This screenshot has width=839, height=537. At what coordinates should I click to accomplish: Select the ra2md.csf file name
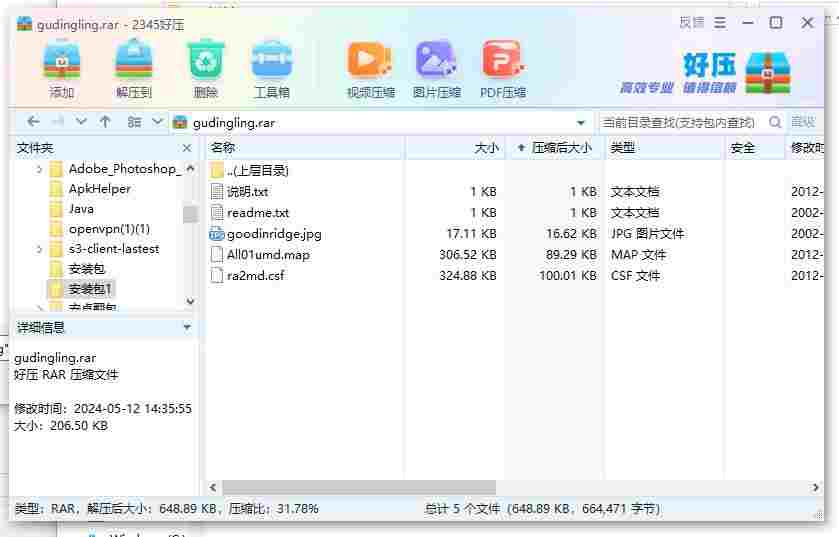[x=255, y=275]
